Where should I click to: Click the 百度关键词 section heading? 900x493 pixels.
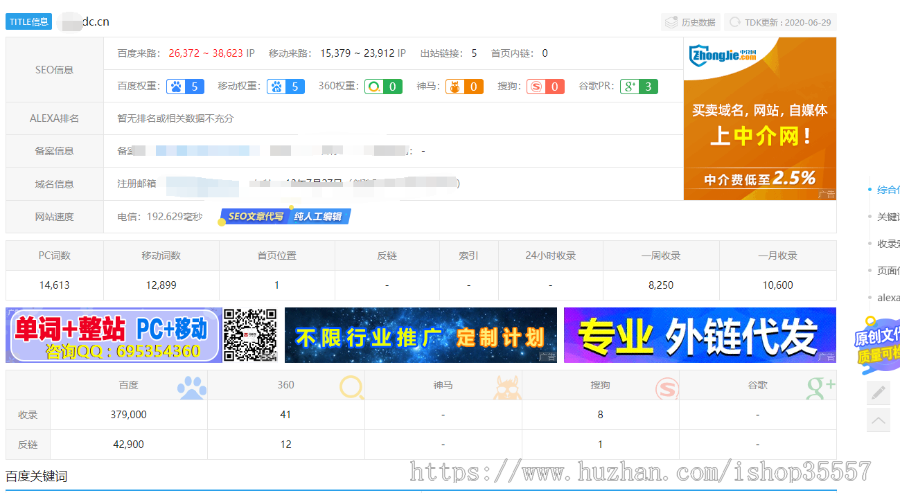37,476
